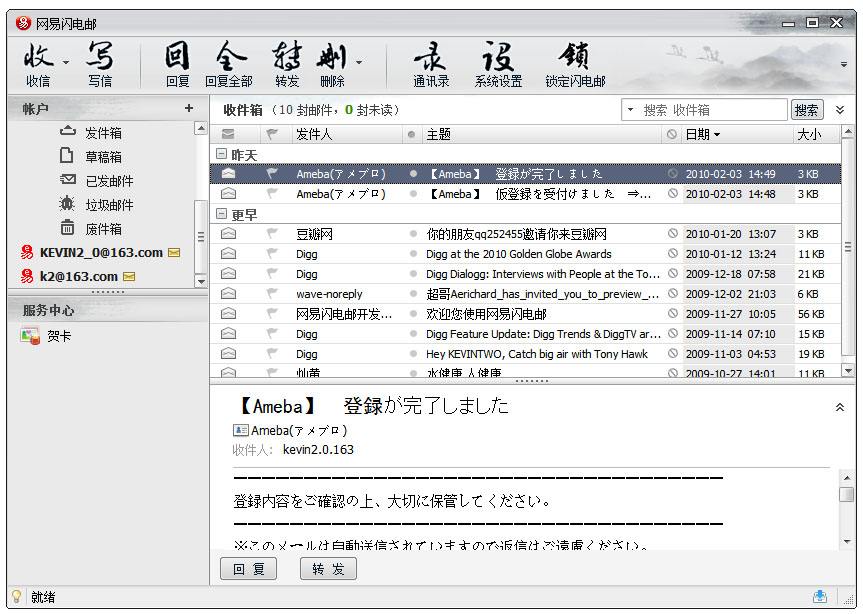Click the 转发 button below preview

327,569
